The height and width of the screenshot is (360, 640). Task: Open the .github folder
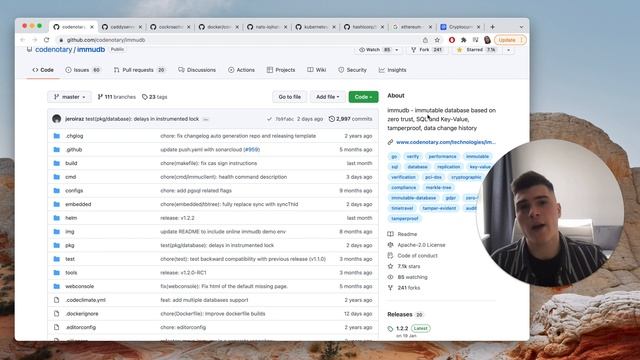tap(74, 149)
